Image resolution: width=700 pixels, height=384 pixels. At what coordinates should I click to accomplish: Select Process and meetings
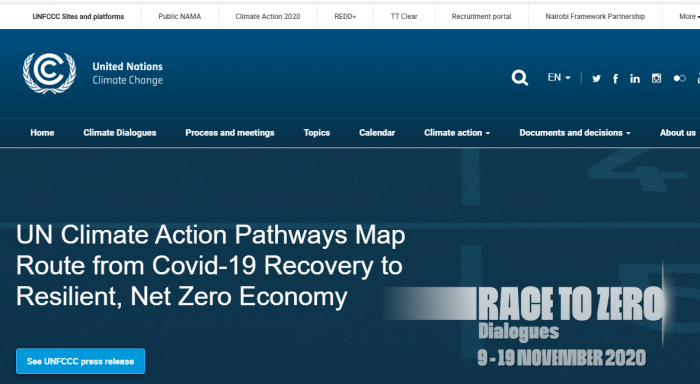click(x=230, y=133)
